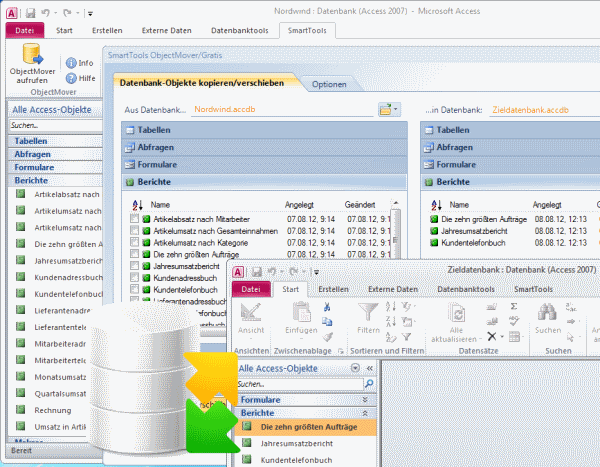Screen dimensions: 600x467
Task: Switch to the Externe Daten tab in Nordwind
Action: click(x=166, y=31)
